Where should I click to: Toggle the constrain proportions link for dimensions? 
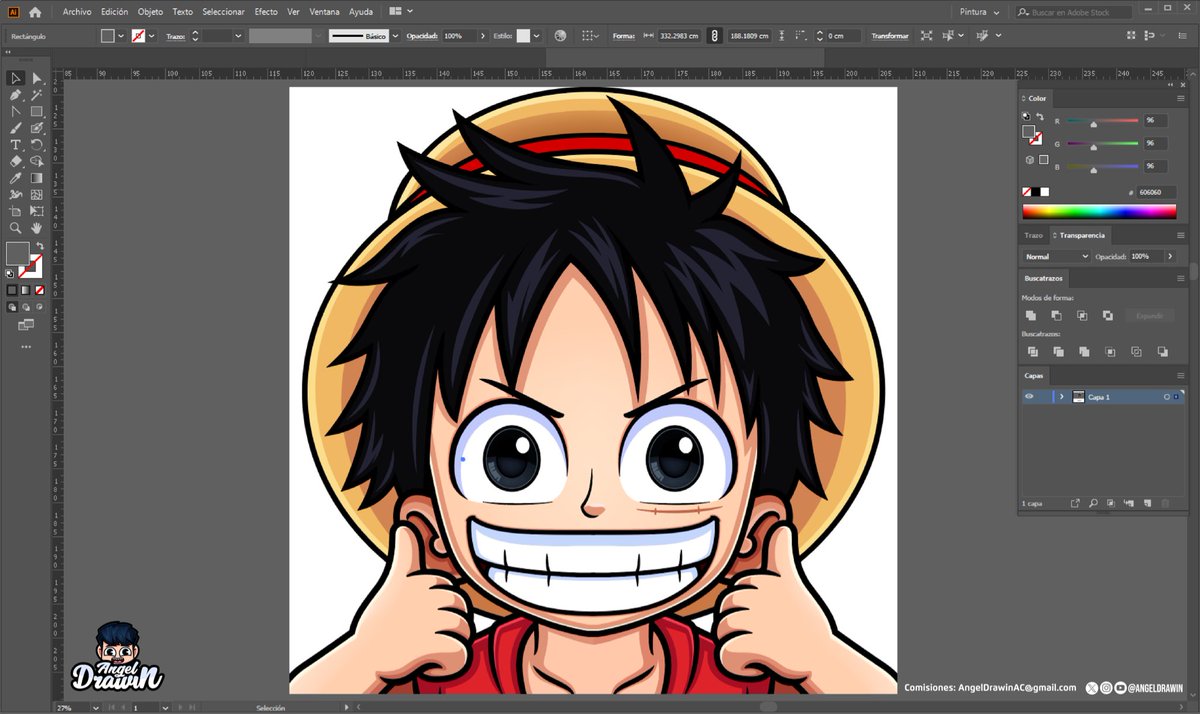(x=714, y=35)
